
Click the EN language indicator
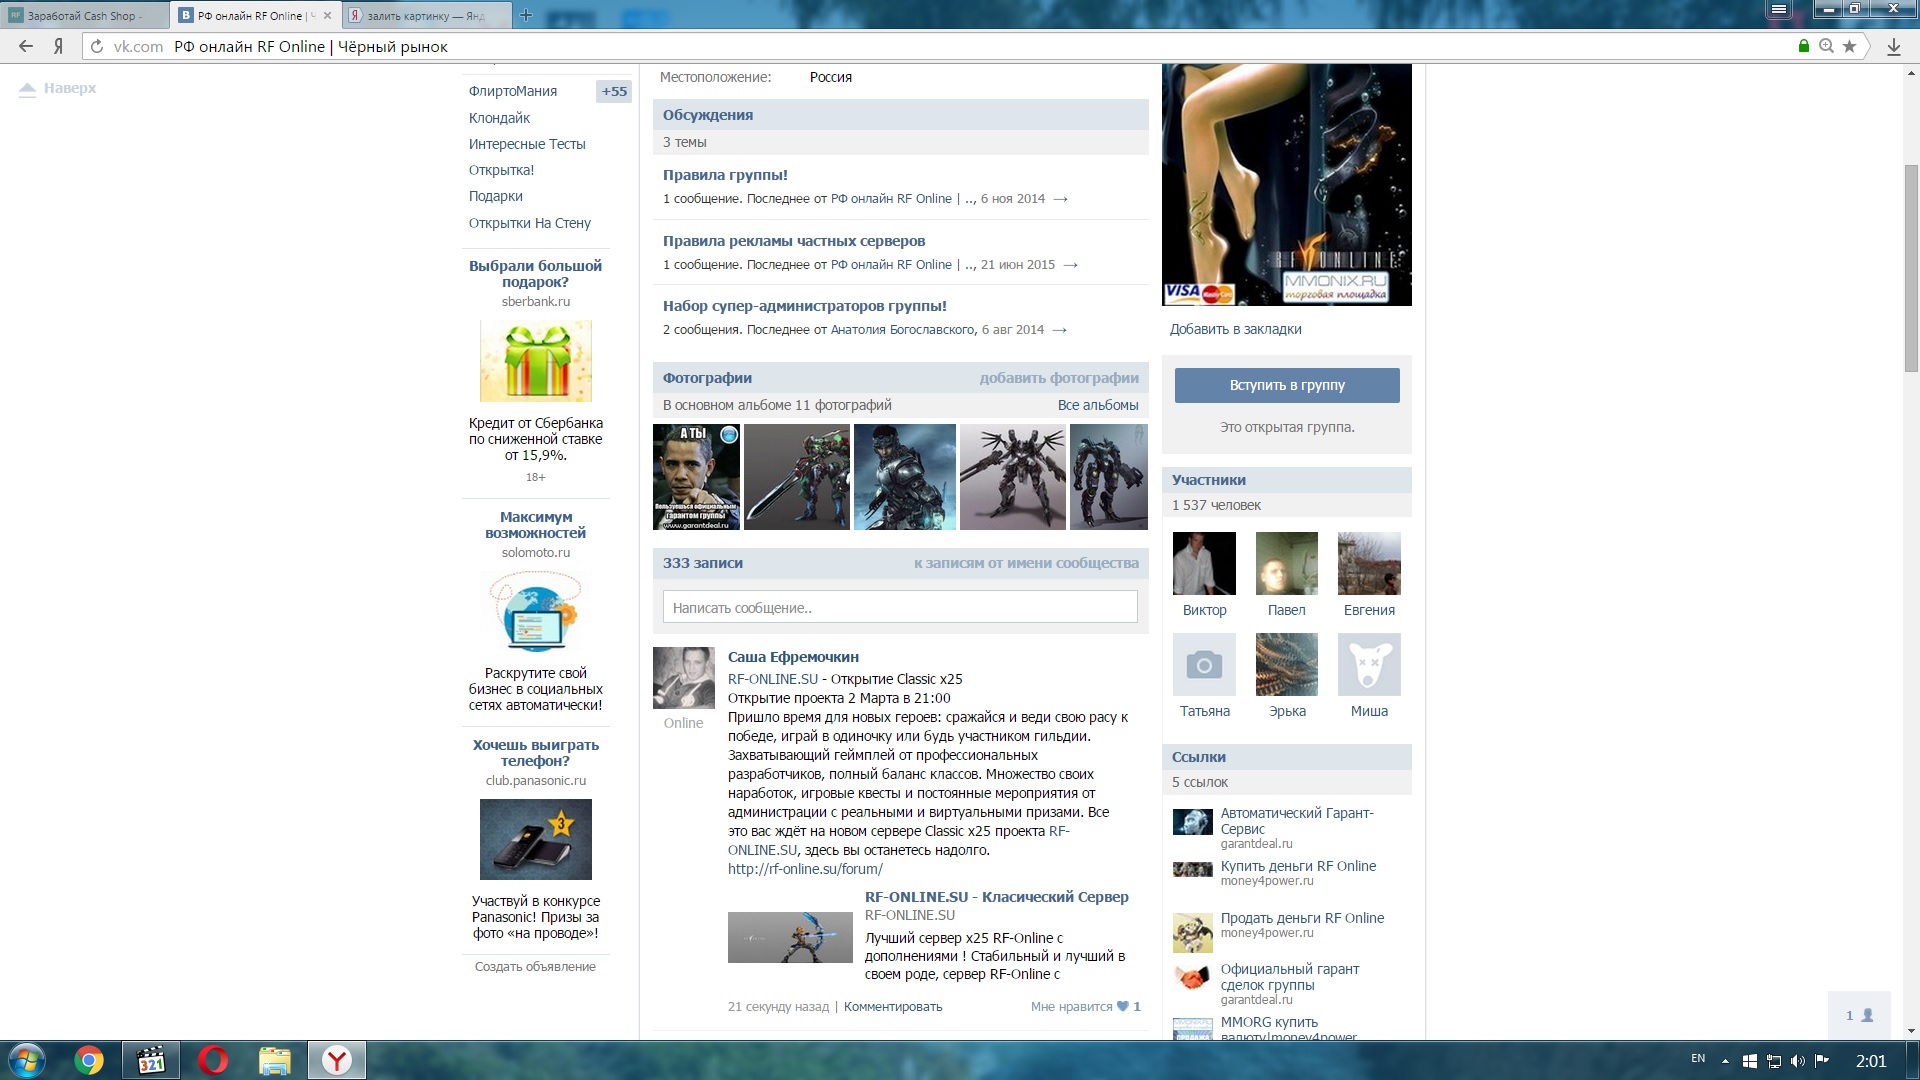pyautogui.click(x=1698, y=1058)
